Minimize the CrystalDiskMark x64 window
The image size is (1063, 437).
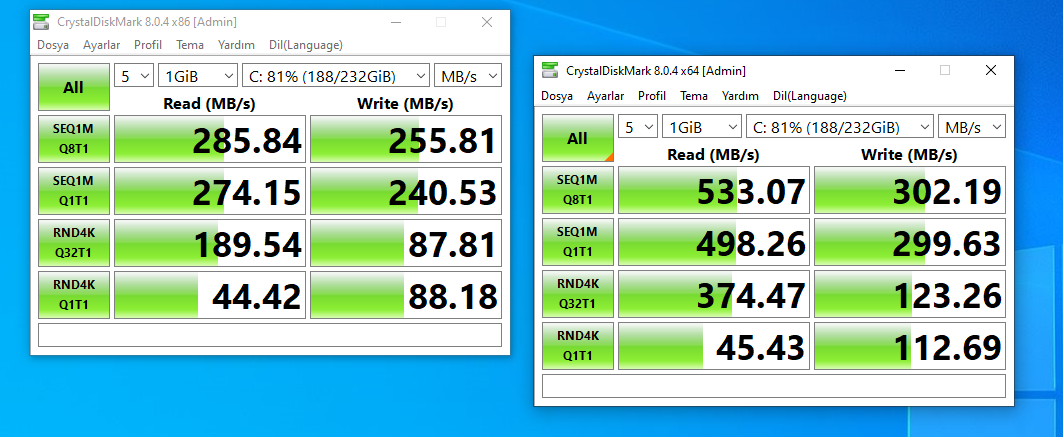click(899, 70)
